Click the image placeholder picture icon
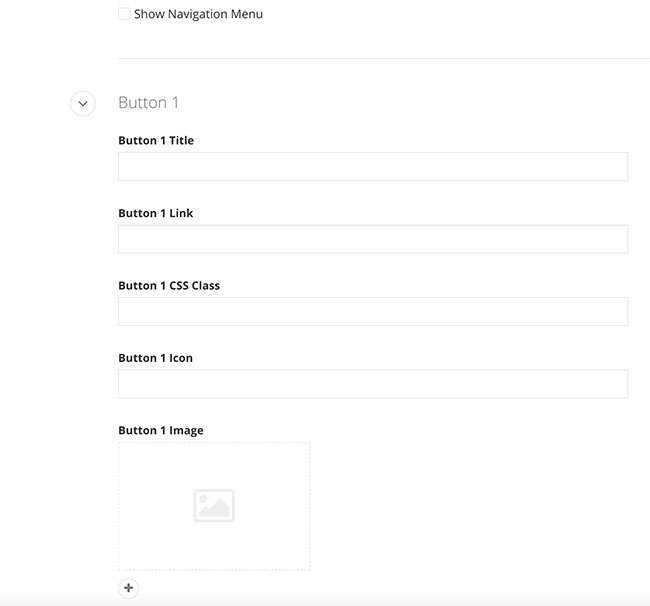This screenshot has height=606, width=650. tap(214, 506)
